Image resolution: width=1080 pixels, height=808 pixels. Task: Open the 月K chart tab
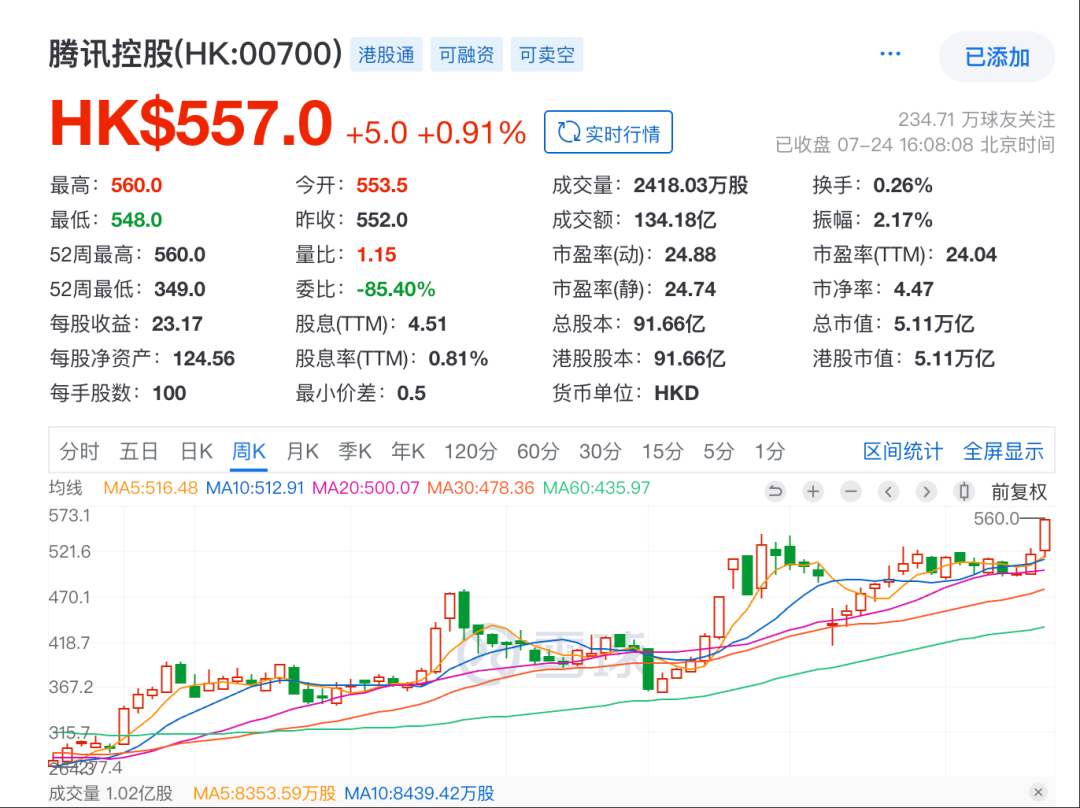[302, 451]
